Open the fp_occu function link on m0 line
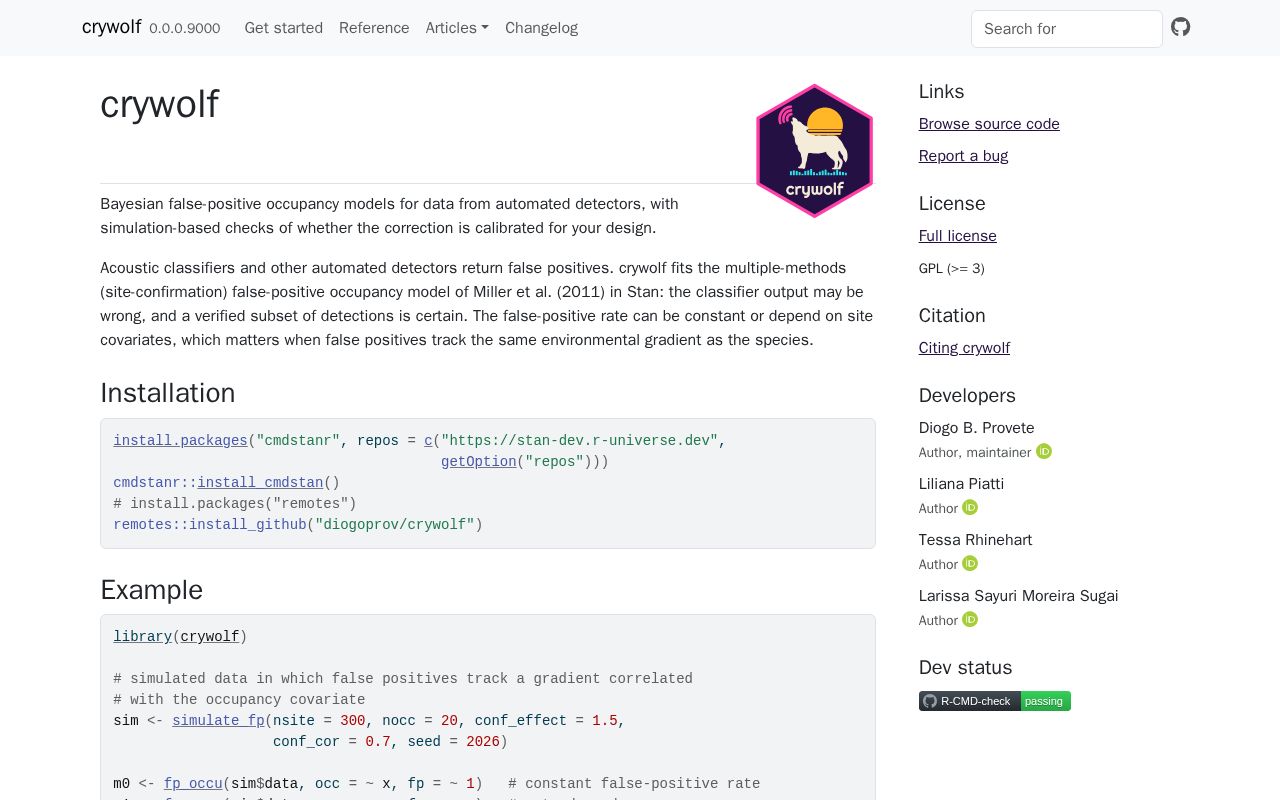Image resolution: width=1280 pixels, height=800 pixels. tap(193, 784)
